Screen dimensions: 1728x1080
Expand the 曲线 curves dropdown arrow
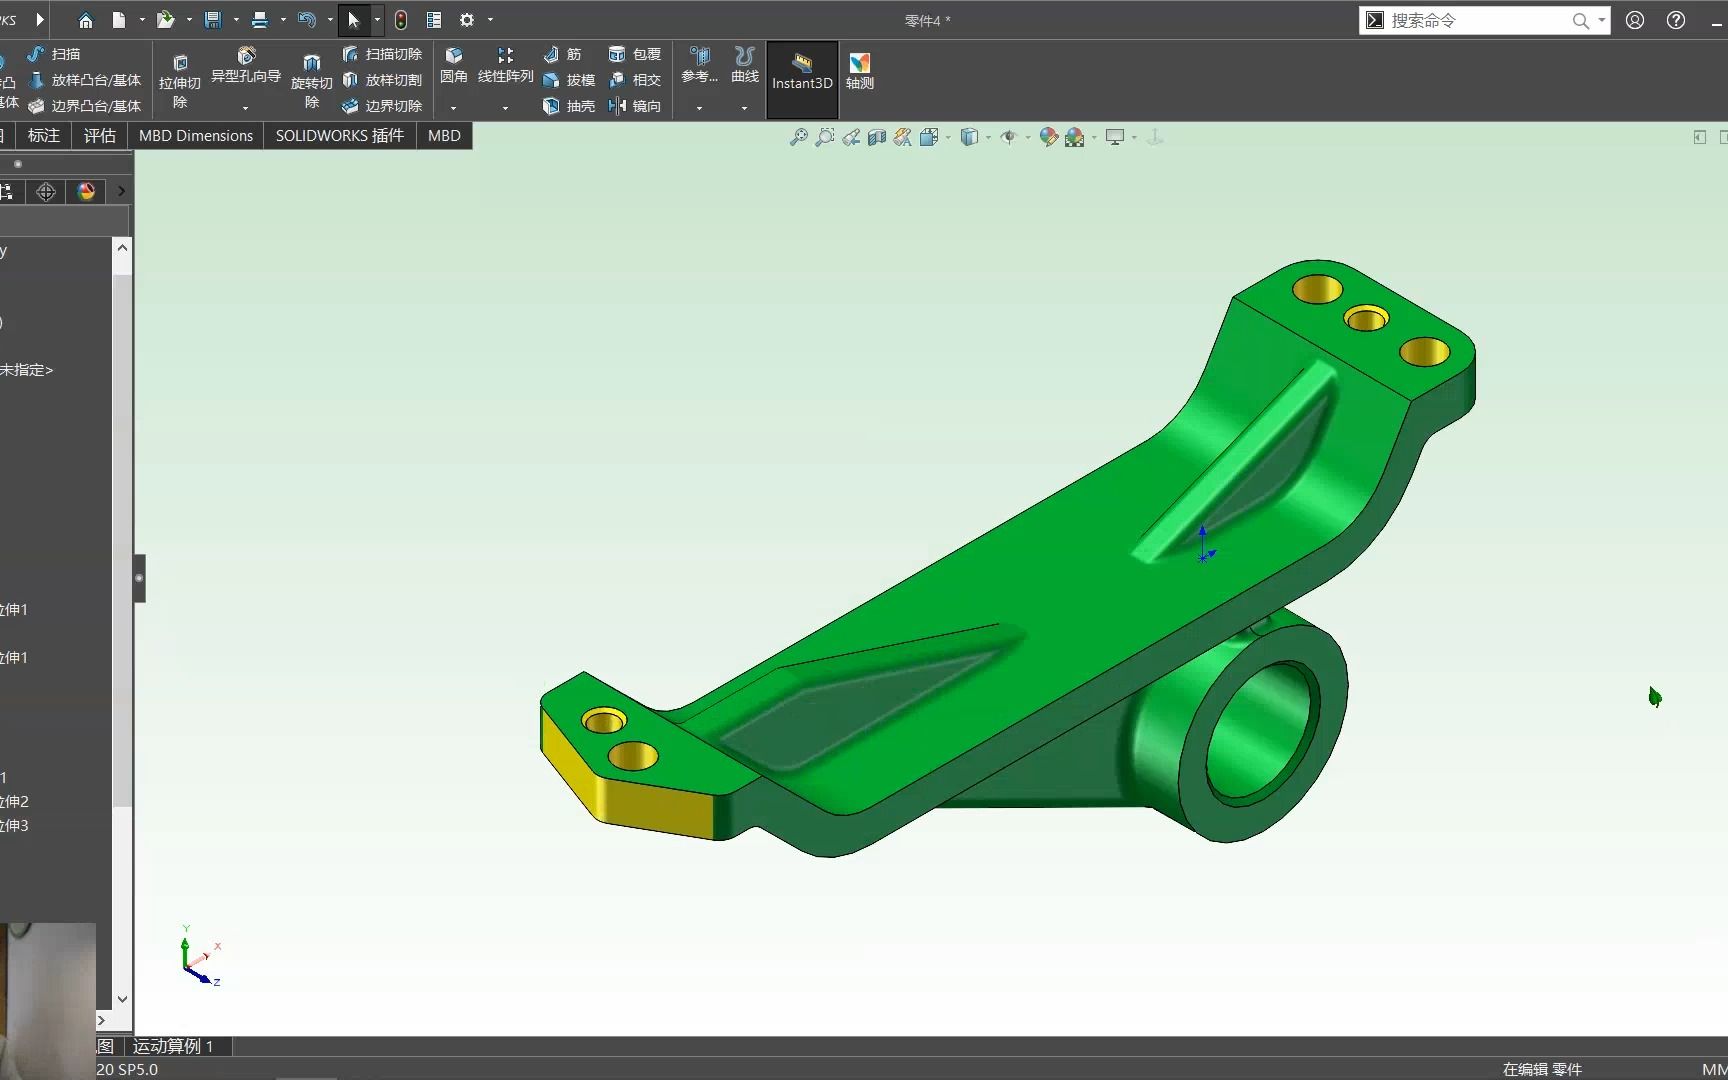point(744,108)
